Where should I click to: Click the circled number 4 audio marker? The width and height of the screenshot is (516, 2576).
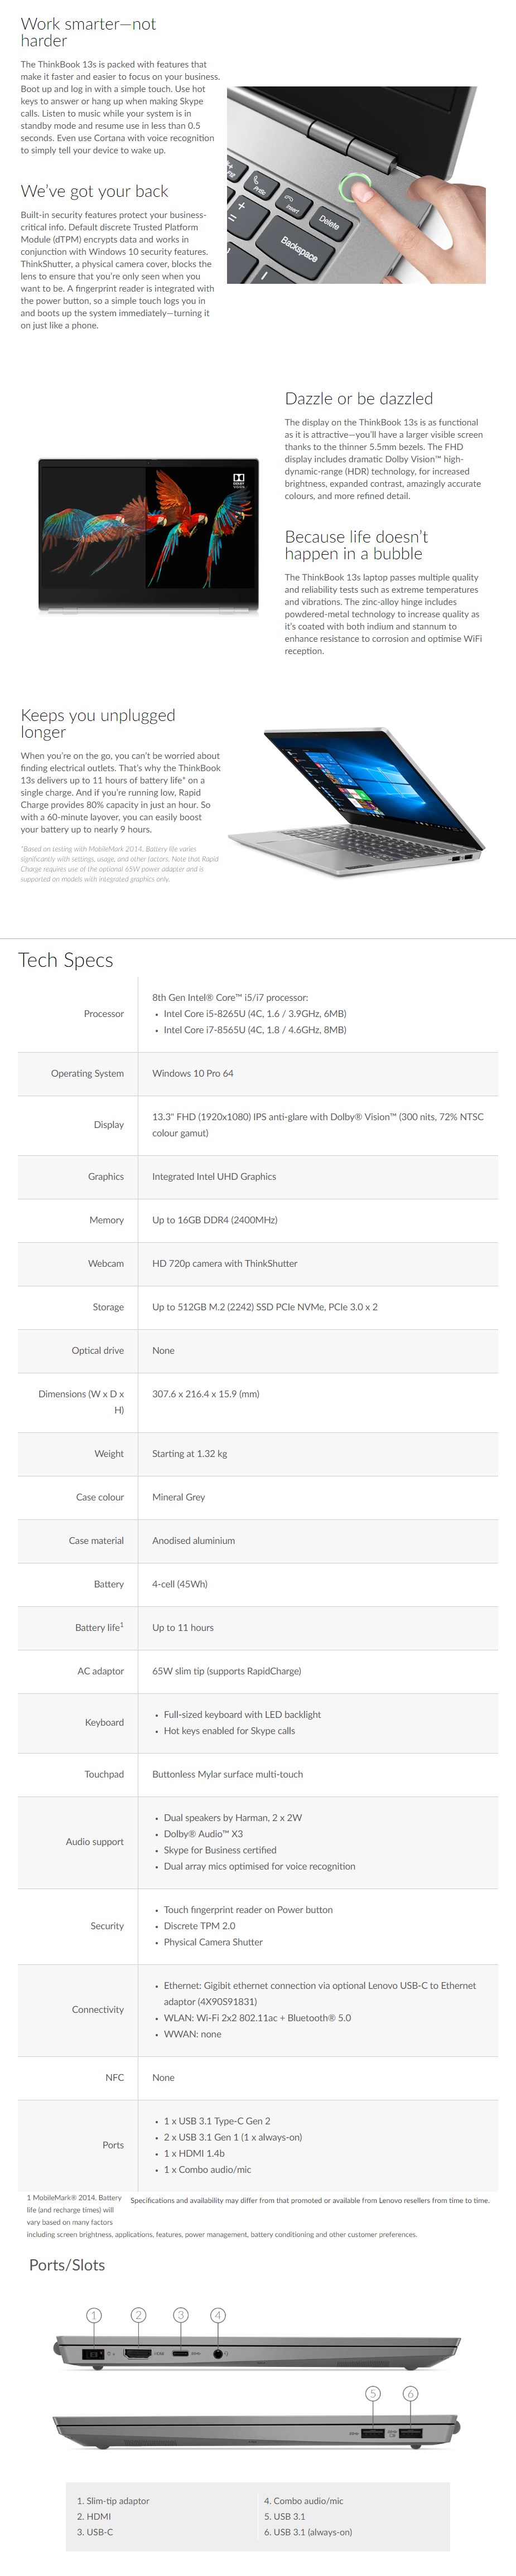pos(218,2315)
